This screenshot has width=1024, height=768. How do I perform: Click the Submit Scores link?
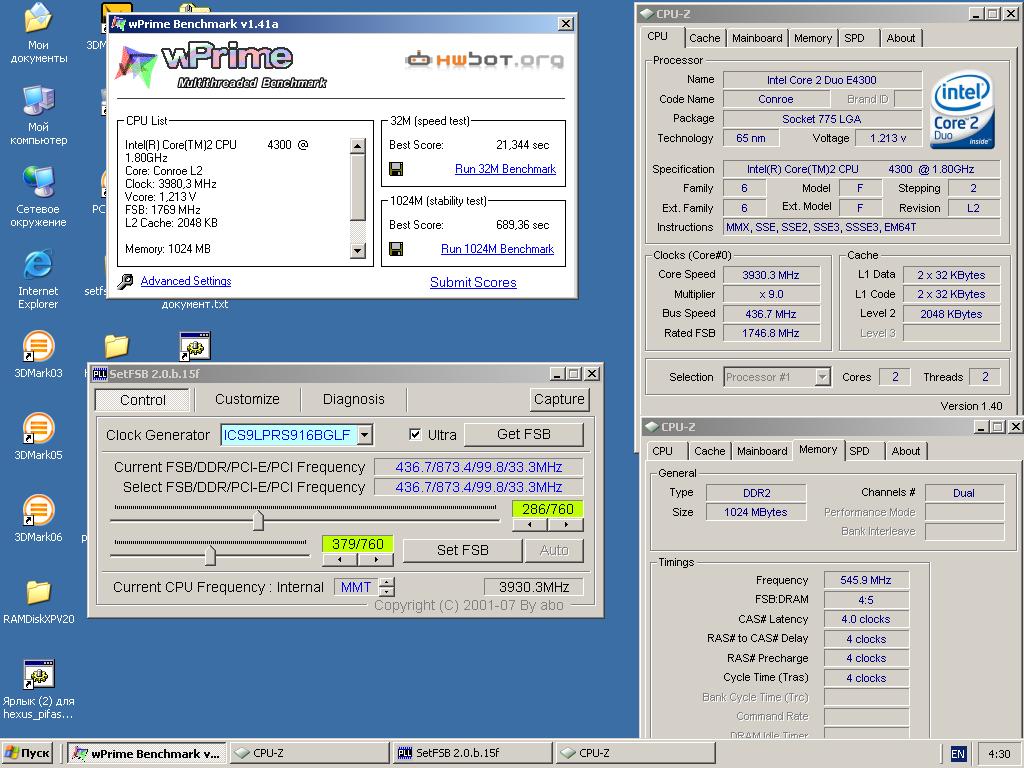(x=473, y=283)
